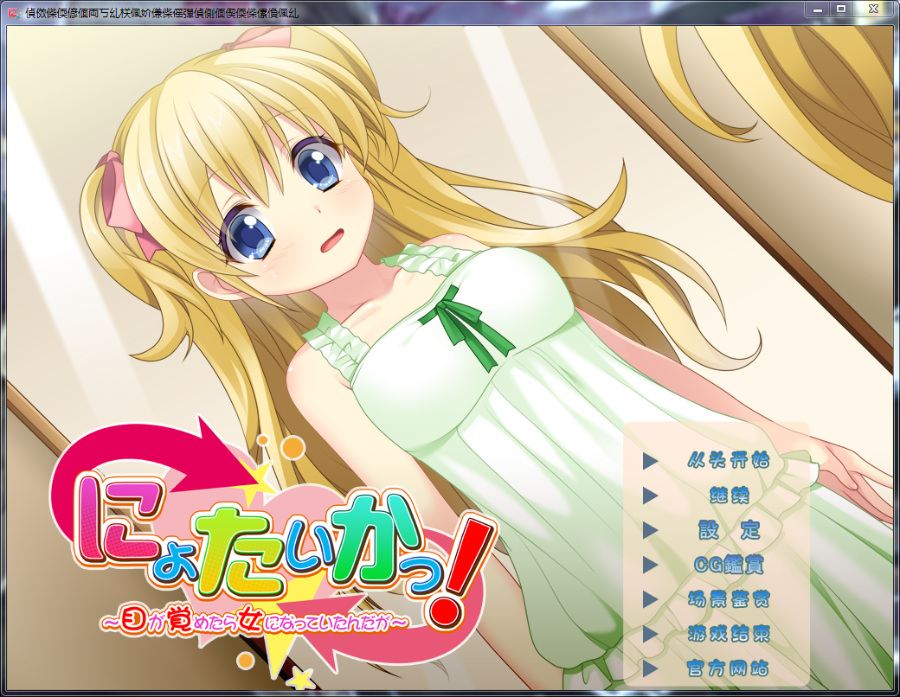
Task: Click the game icon in title bar
Action: coord(15,12)
